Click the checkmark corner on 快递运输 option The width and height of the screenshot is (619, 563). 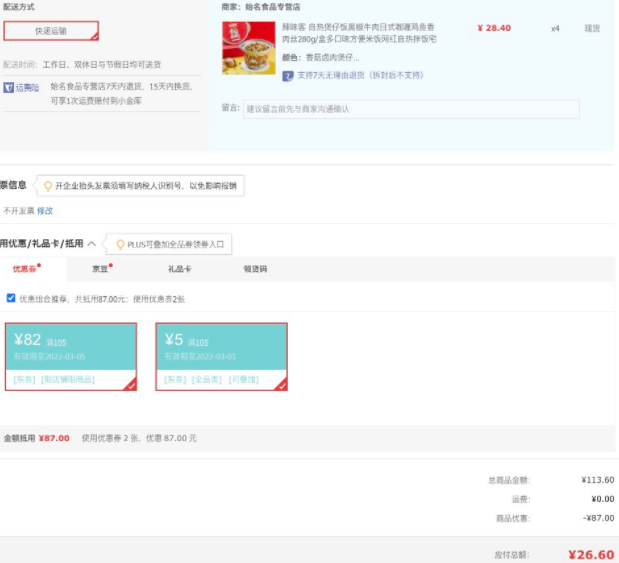pos(94,36)
